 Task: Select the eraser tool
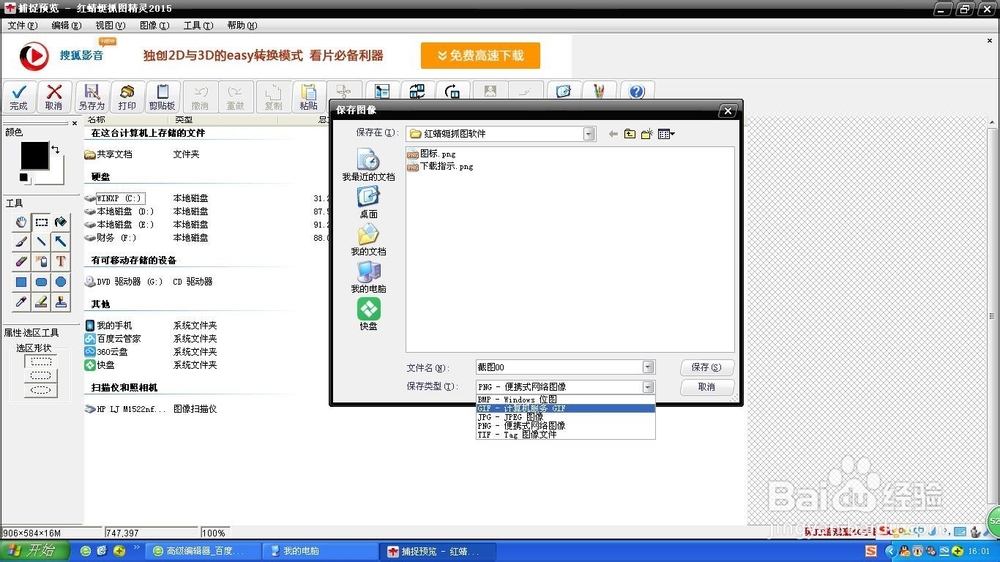click(x=21, y=262)
